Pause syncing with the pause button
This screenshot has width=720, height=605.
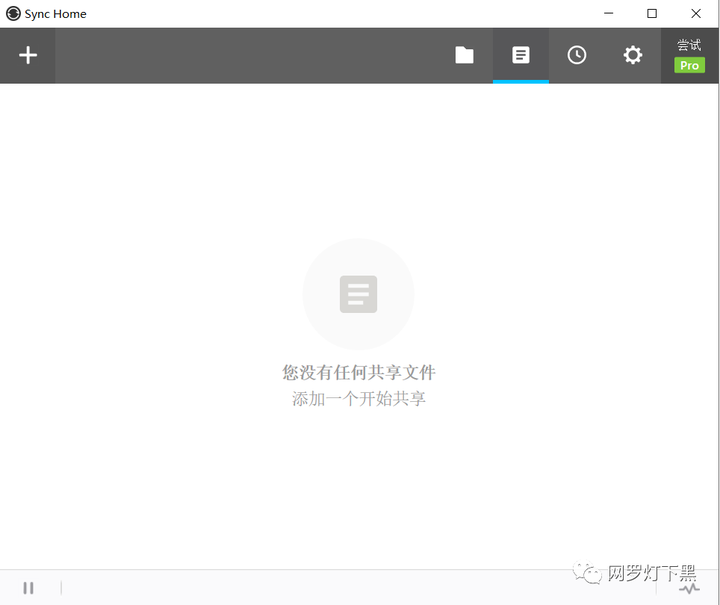[x=28, y=588]
